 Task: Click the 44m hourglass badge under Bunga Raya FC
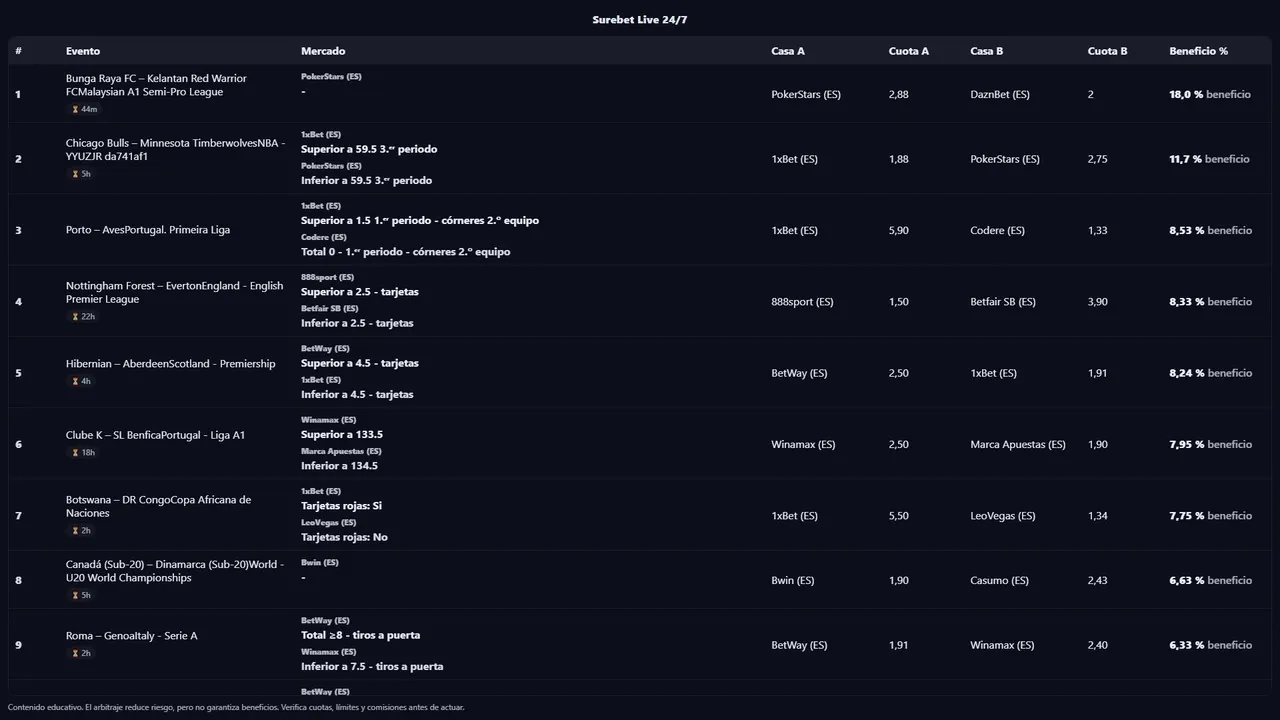coord(84,109)
